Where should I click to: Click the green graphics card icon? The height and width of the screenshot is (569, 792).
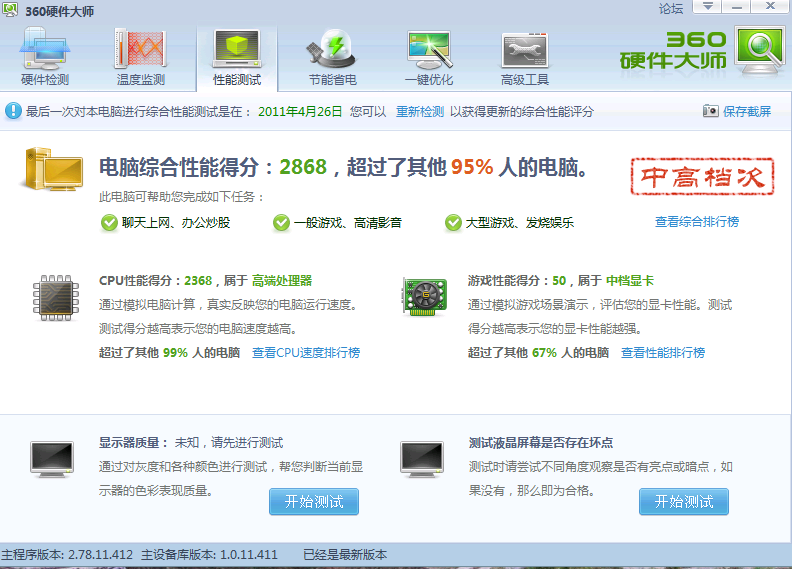click(x=425, y=296)
